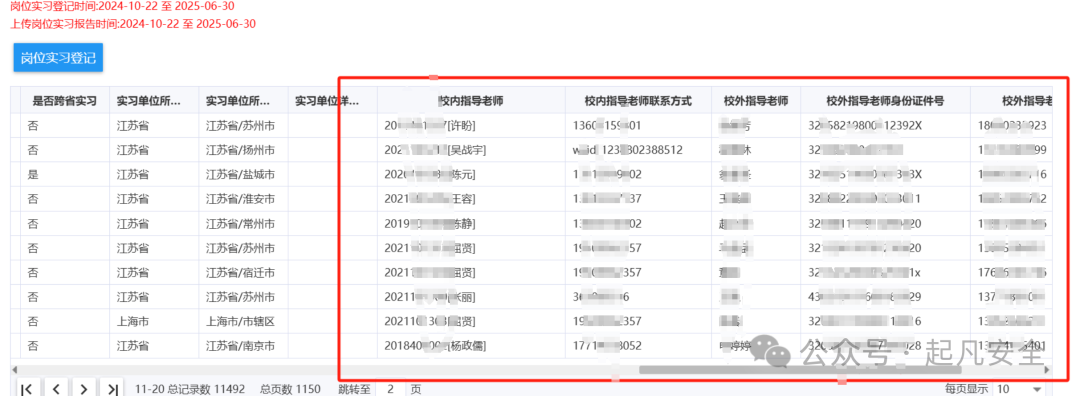Click the 上海市 province cell
The height and width of the screenshot is (396, 1080).
(x=154, y=322)
